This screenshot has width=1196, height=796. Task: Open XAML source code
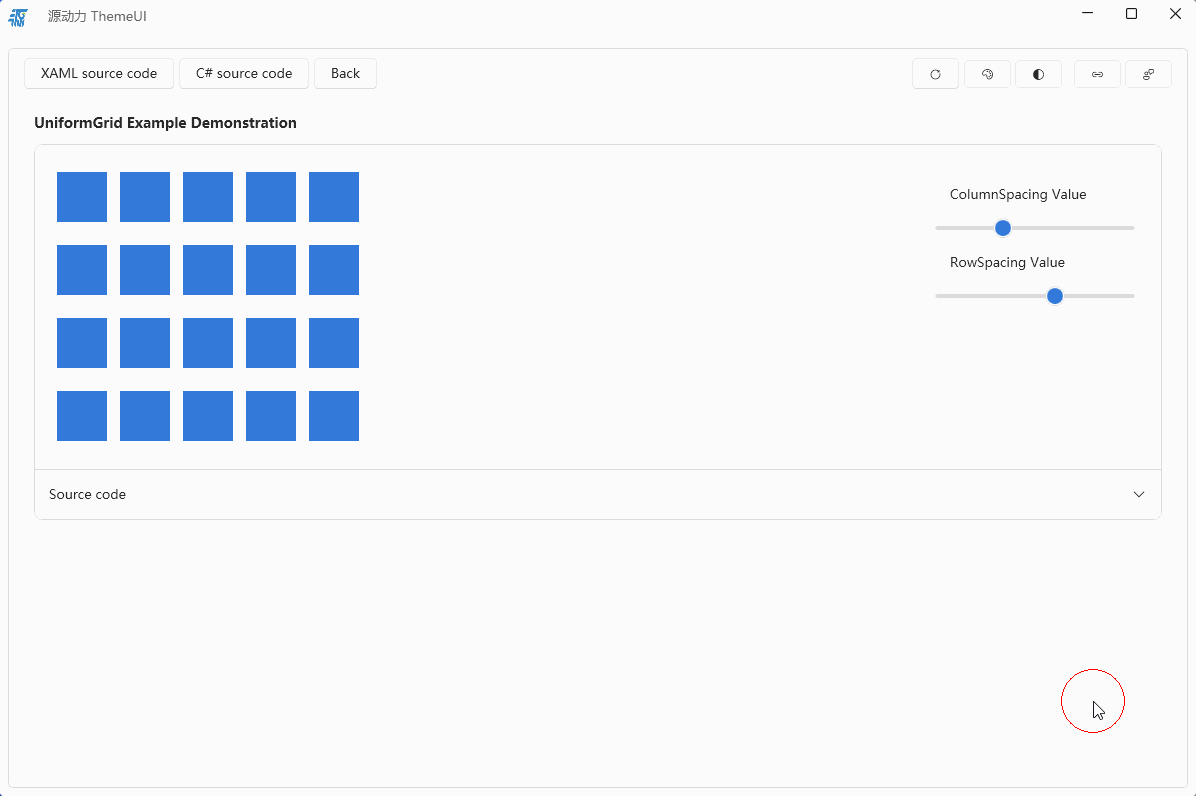point(99,73)
